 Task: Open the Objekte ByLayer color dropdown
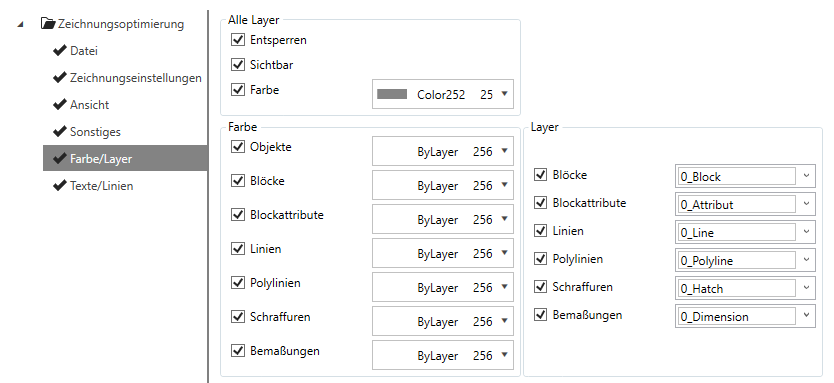[x=443, y=152]
